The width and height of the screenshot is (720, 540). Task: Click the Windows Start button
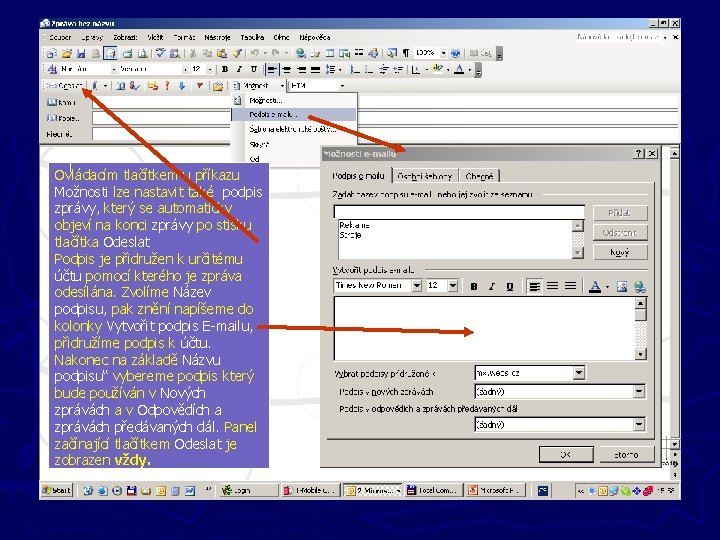click(56, 490)
